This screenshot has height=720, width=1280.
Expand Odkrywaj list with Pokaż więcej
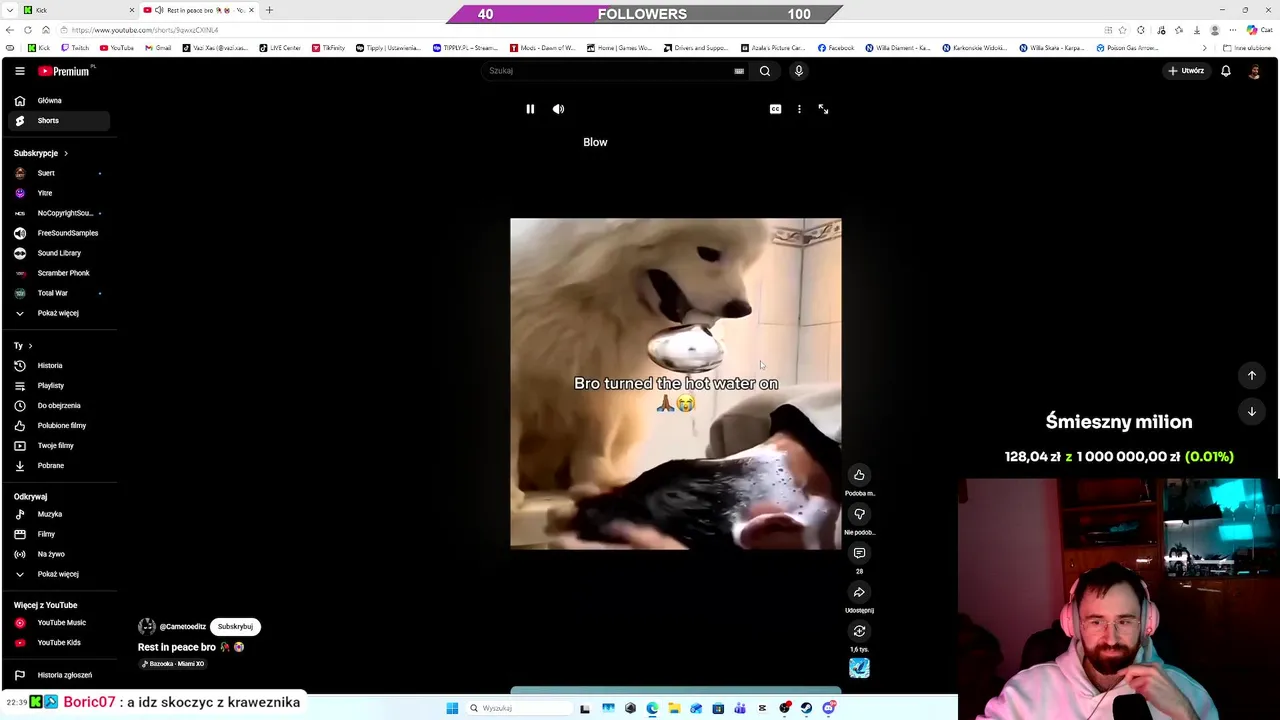point(59,574)
